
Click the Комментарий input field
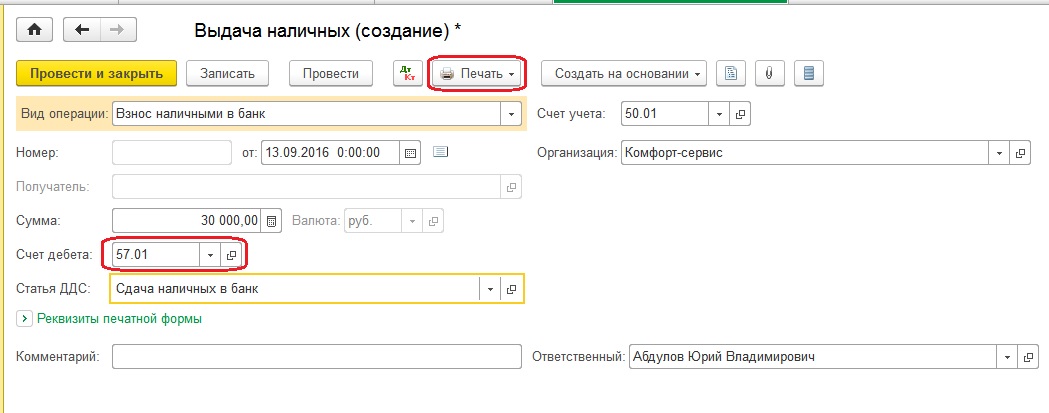tap(316, 357)
